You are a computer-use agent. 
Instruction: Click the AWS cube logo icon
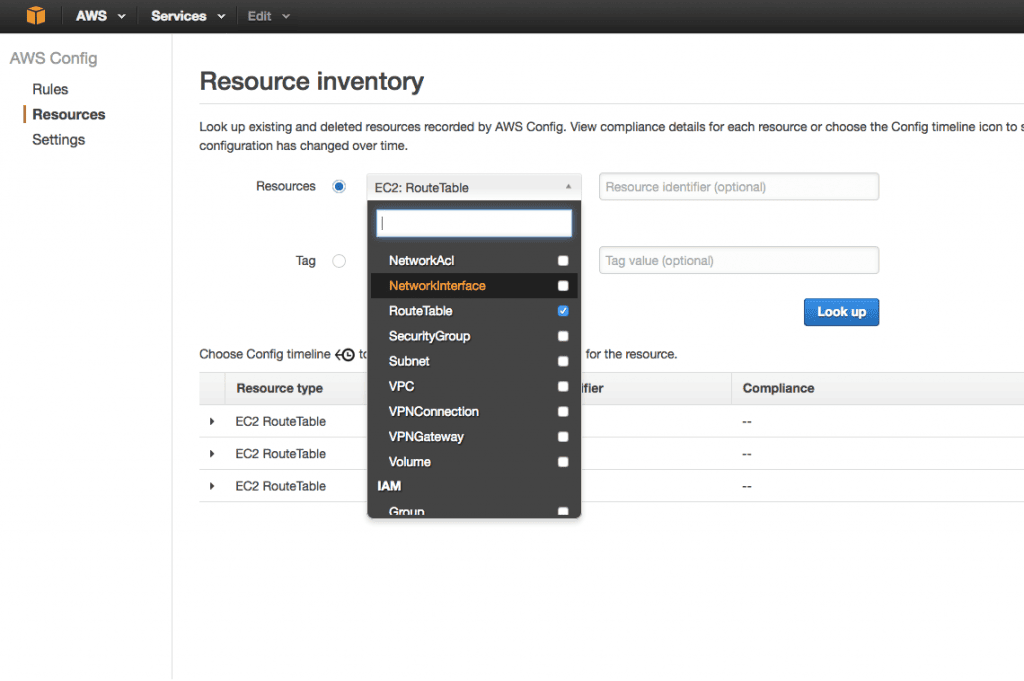(36, 15)
